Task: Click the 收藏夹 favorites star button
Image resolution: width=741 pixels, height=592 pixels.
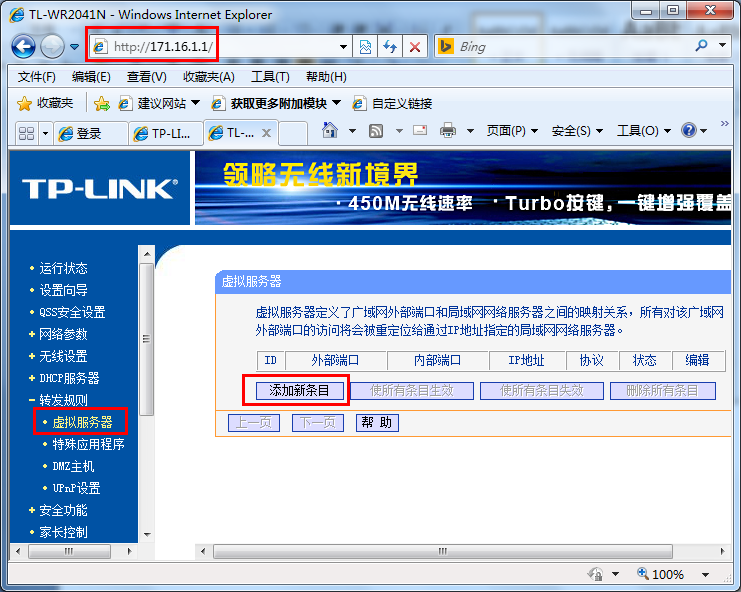Action: point(45,103)
